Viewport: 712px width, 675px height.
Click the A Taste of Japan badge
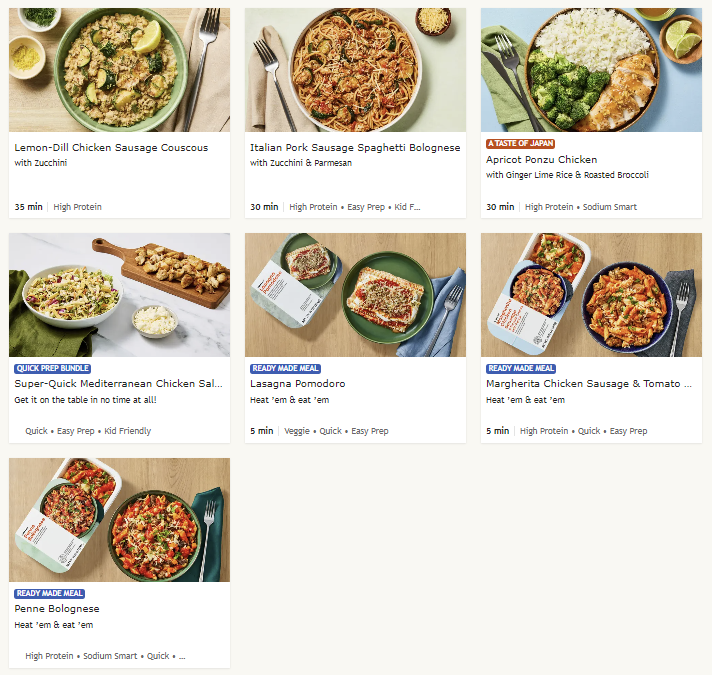pyautogui.click(x=519, y=144)
